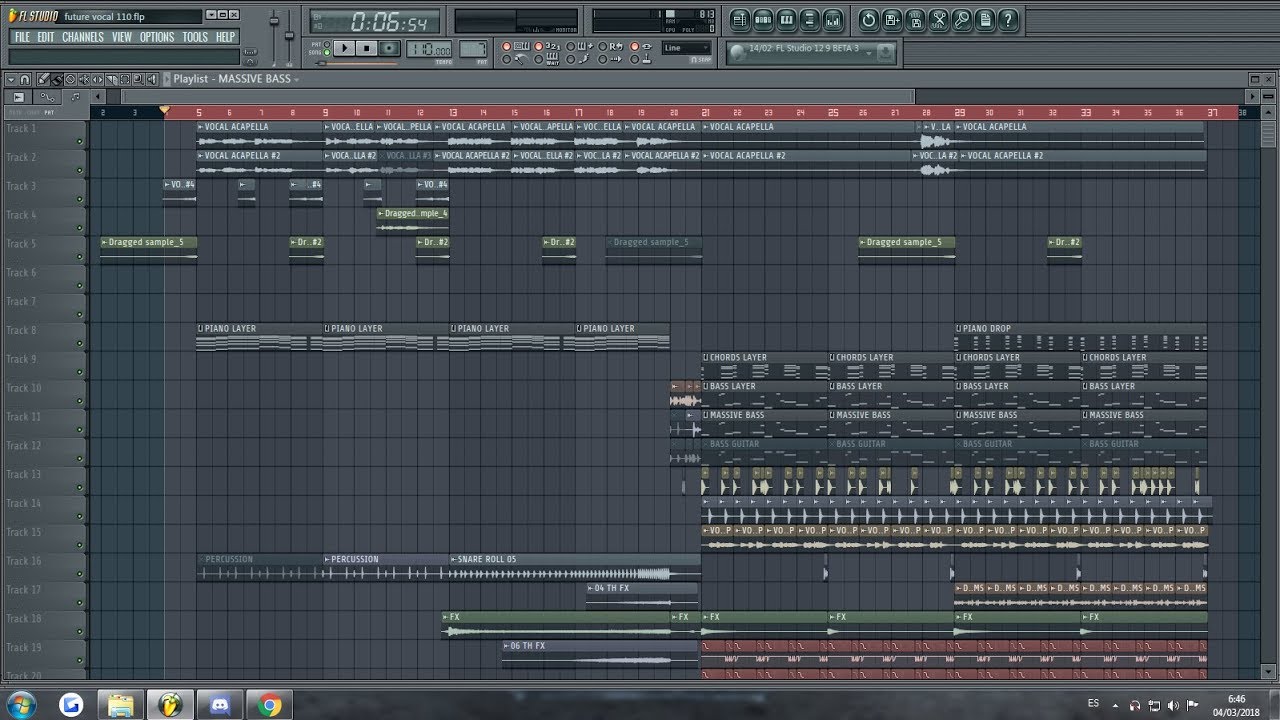Open the TOOLS menu
This screenshot has width=1280, height=720.
[195, 37]
